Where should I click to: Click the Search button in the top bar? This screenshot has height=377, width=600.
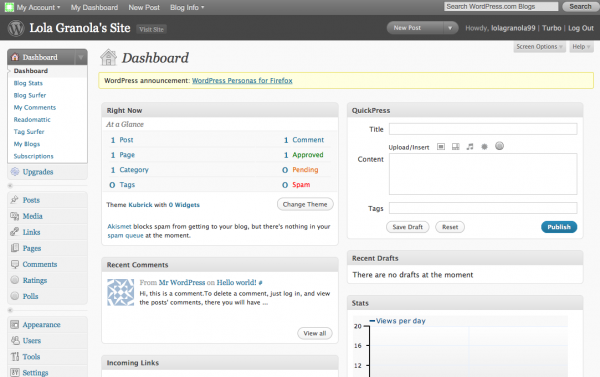coord(580,7)
